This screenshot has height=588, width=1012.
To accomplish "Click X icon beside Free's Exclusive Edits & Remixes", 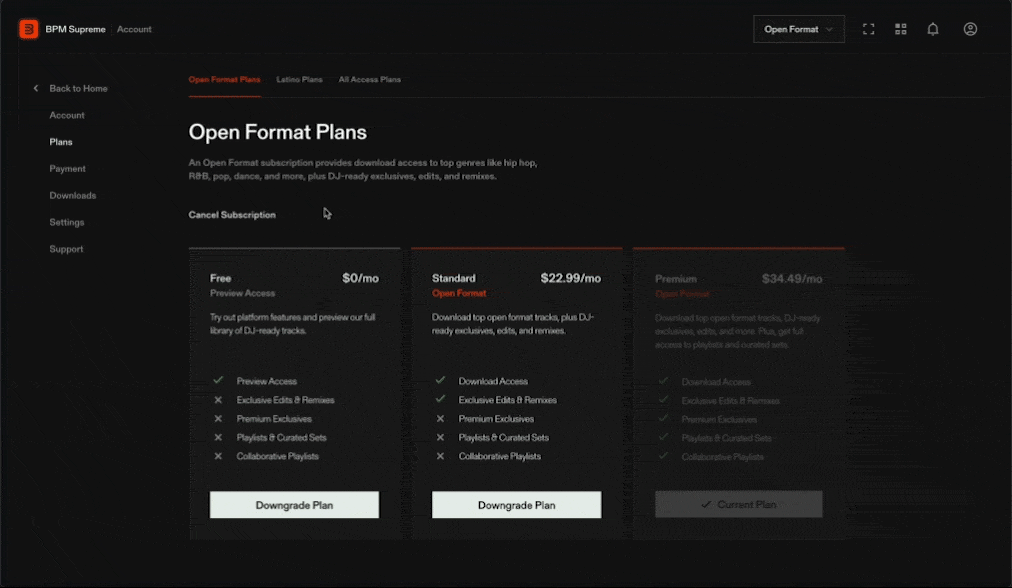I will [218, 400].
